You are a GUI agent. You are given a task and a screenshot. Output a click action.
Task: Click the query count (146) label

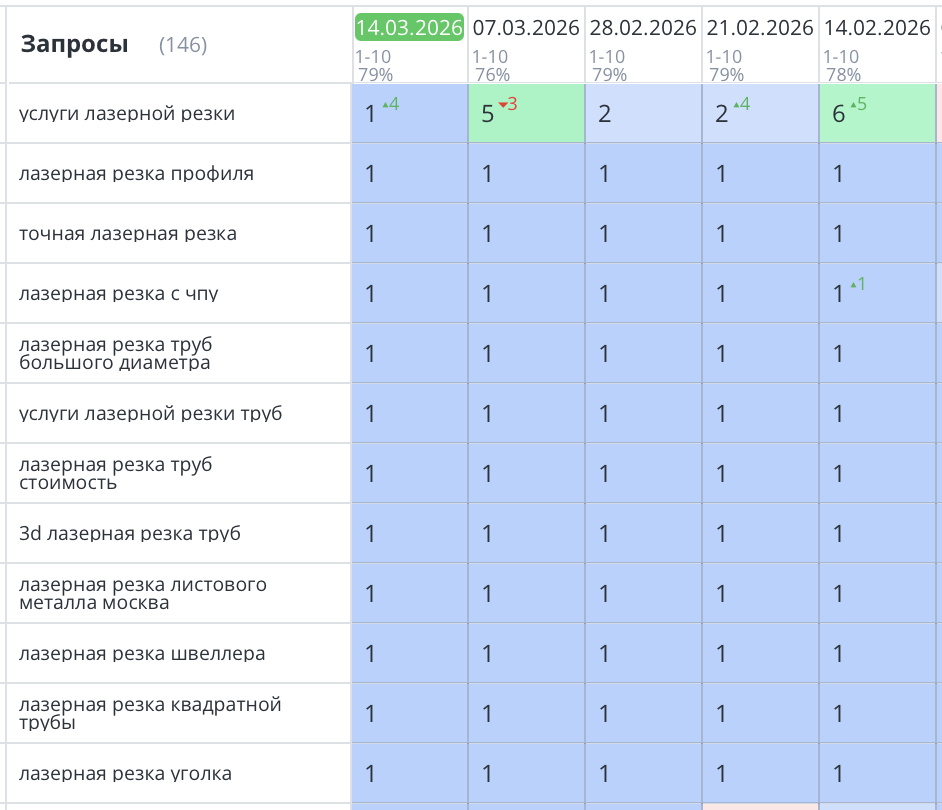pos(183,45)
